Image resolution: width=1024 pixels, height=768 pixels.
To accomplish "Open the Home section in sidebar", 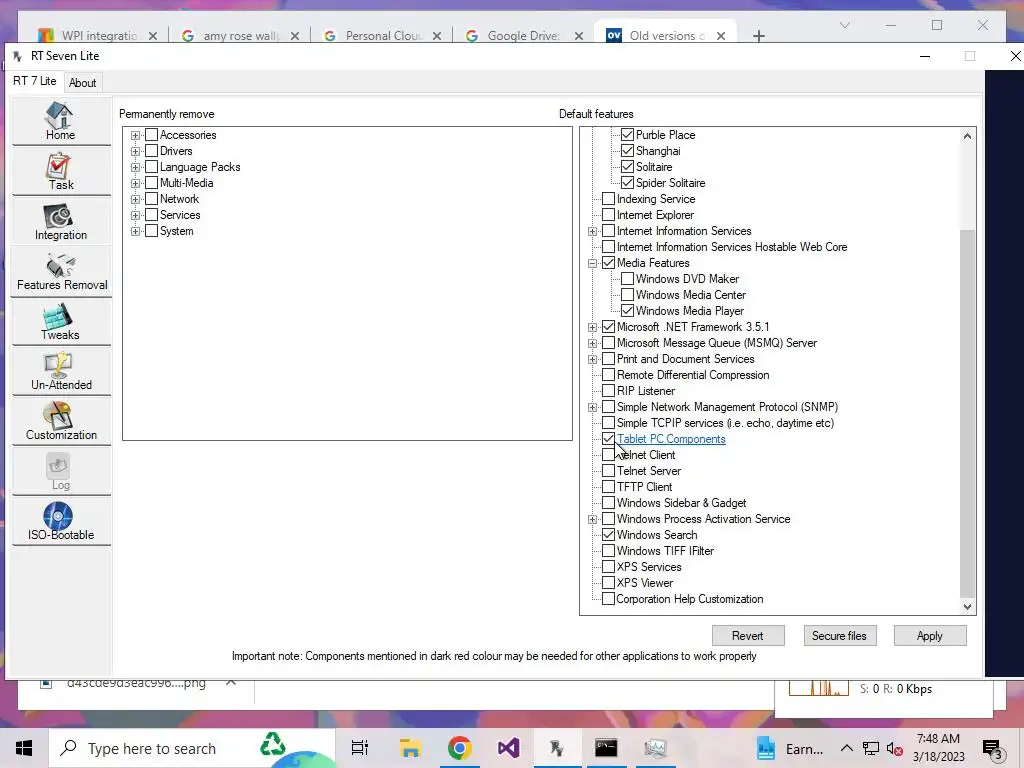I will coord(61,121).
